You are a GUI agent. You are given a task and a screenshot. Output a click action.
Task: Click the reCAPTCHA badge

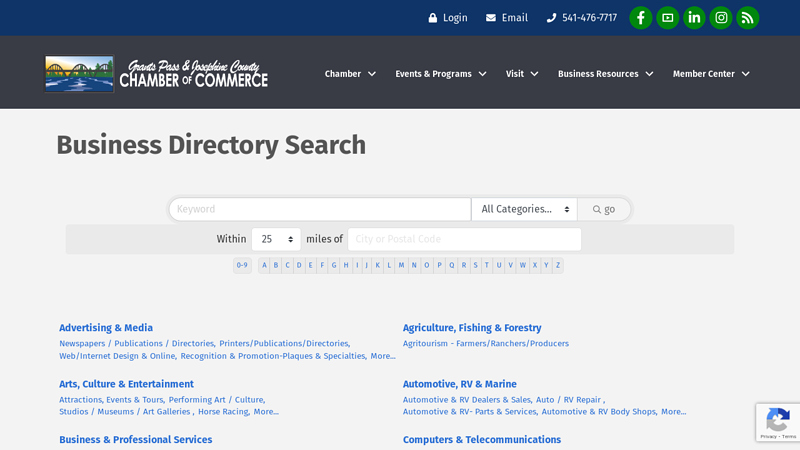click(778, 422)
